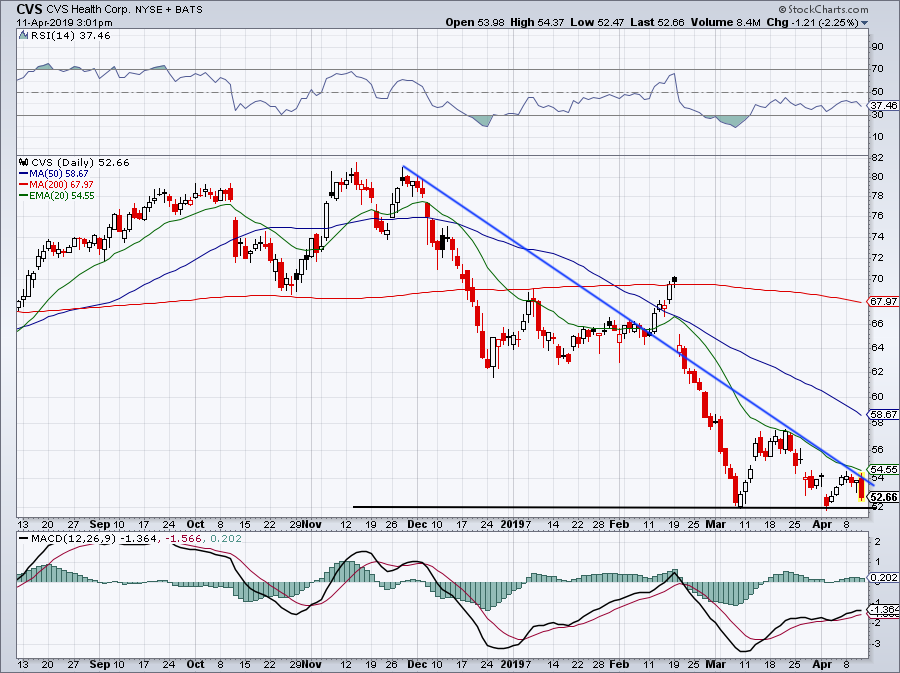Click the NYSE + BATS exchange label
This screenshot has height=673, width=900.
(168, 10)
